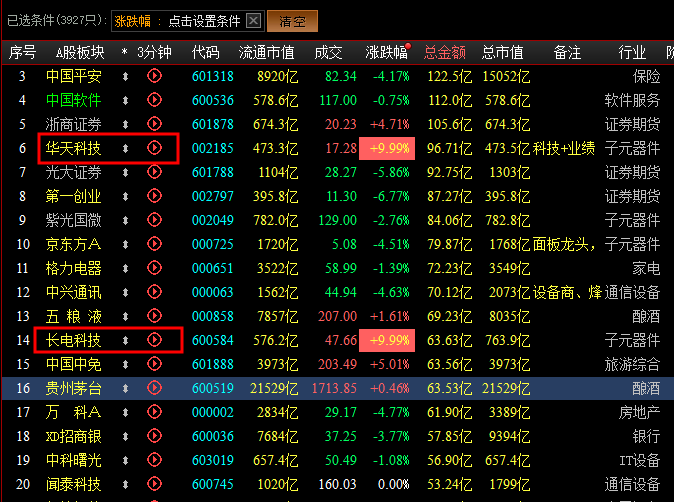Select stock name 中国软件
674x502 pixels.
click(x=74, y=101)
